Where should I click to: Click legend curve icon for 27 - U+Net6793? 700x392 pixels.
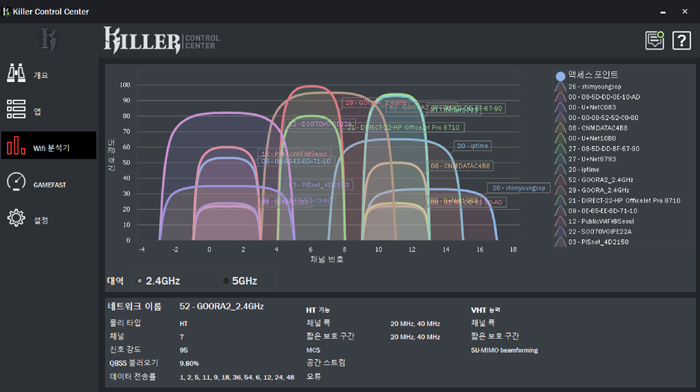coord(560,159)
